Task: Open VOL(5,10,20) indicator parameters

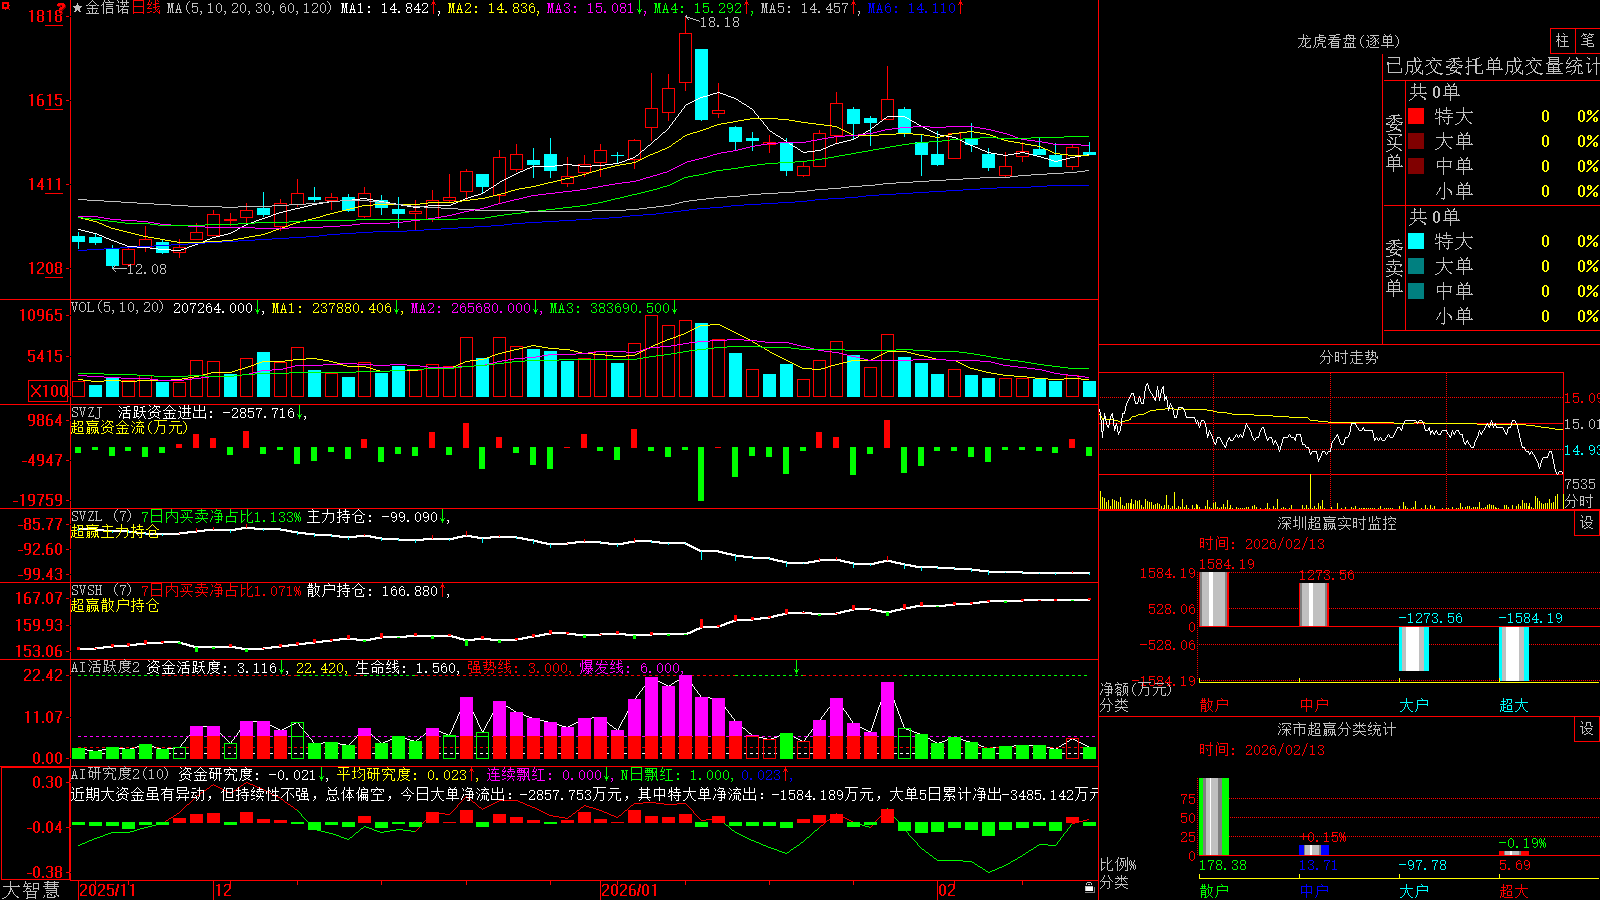Action: point(117,308)
